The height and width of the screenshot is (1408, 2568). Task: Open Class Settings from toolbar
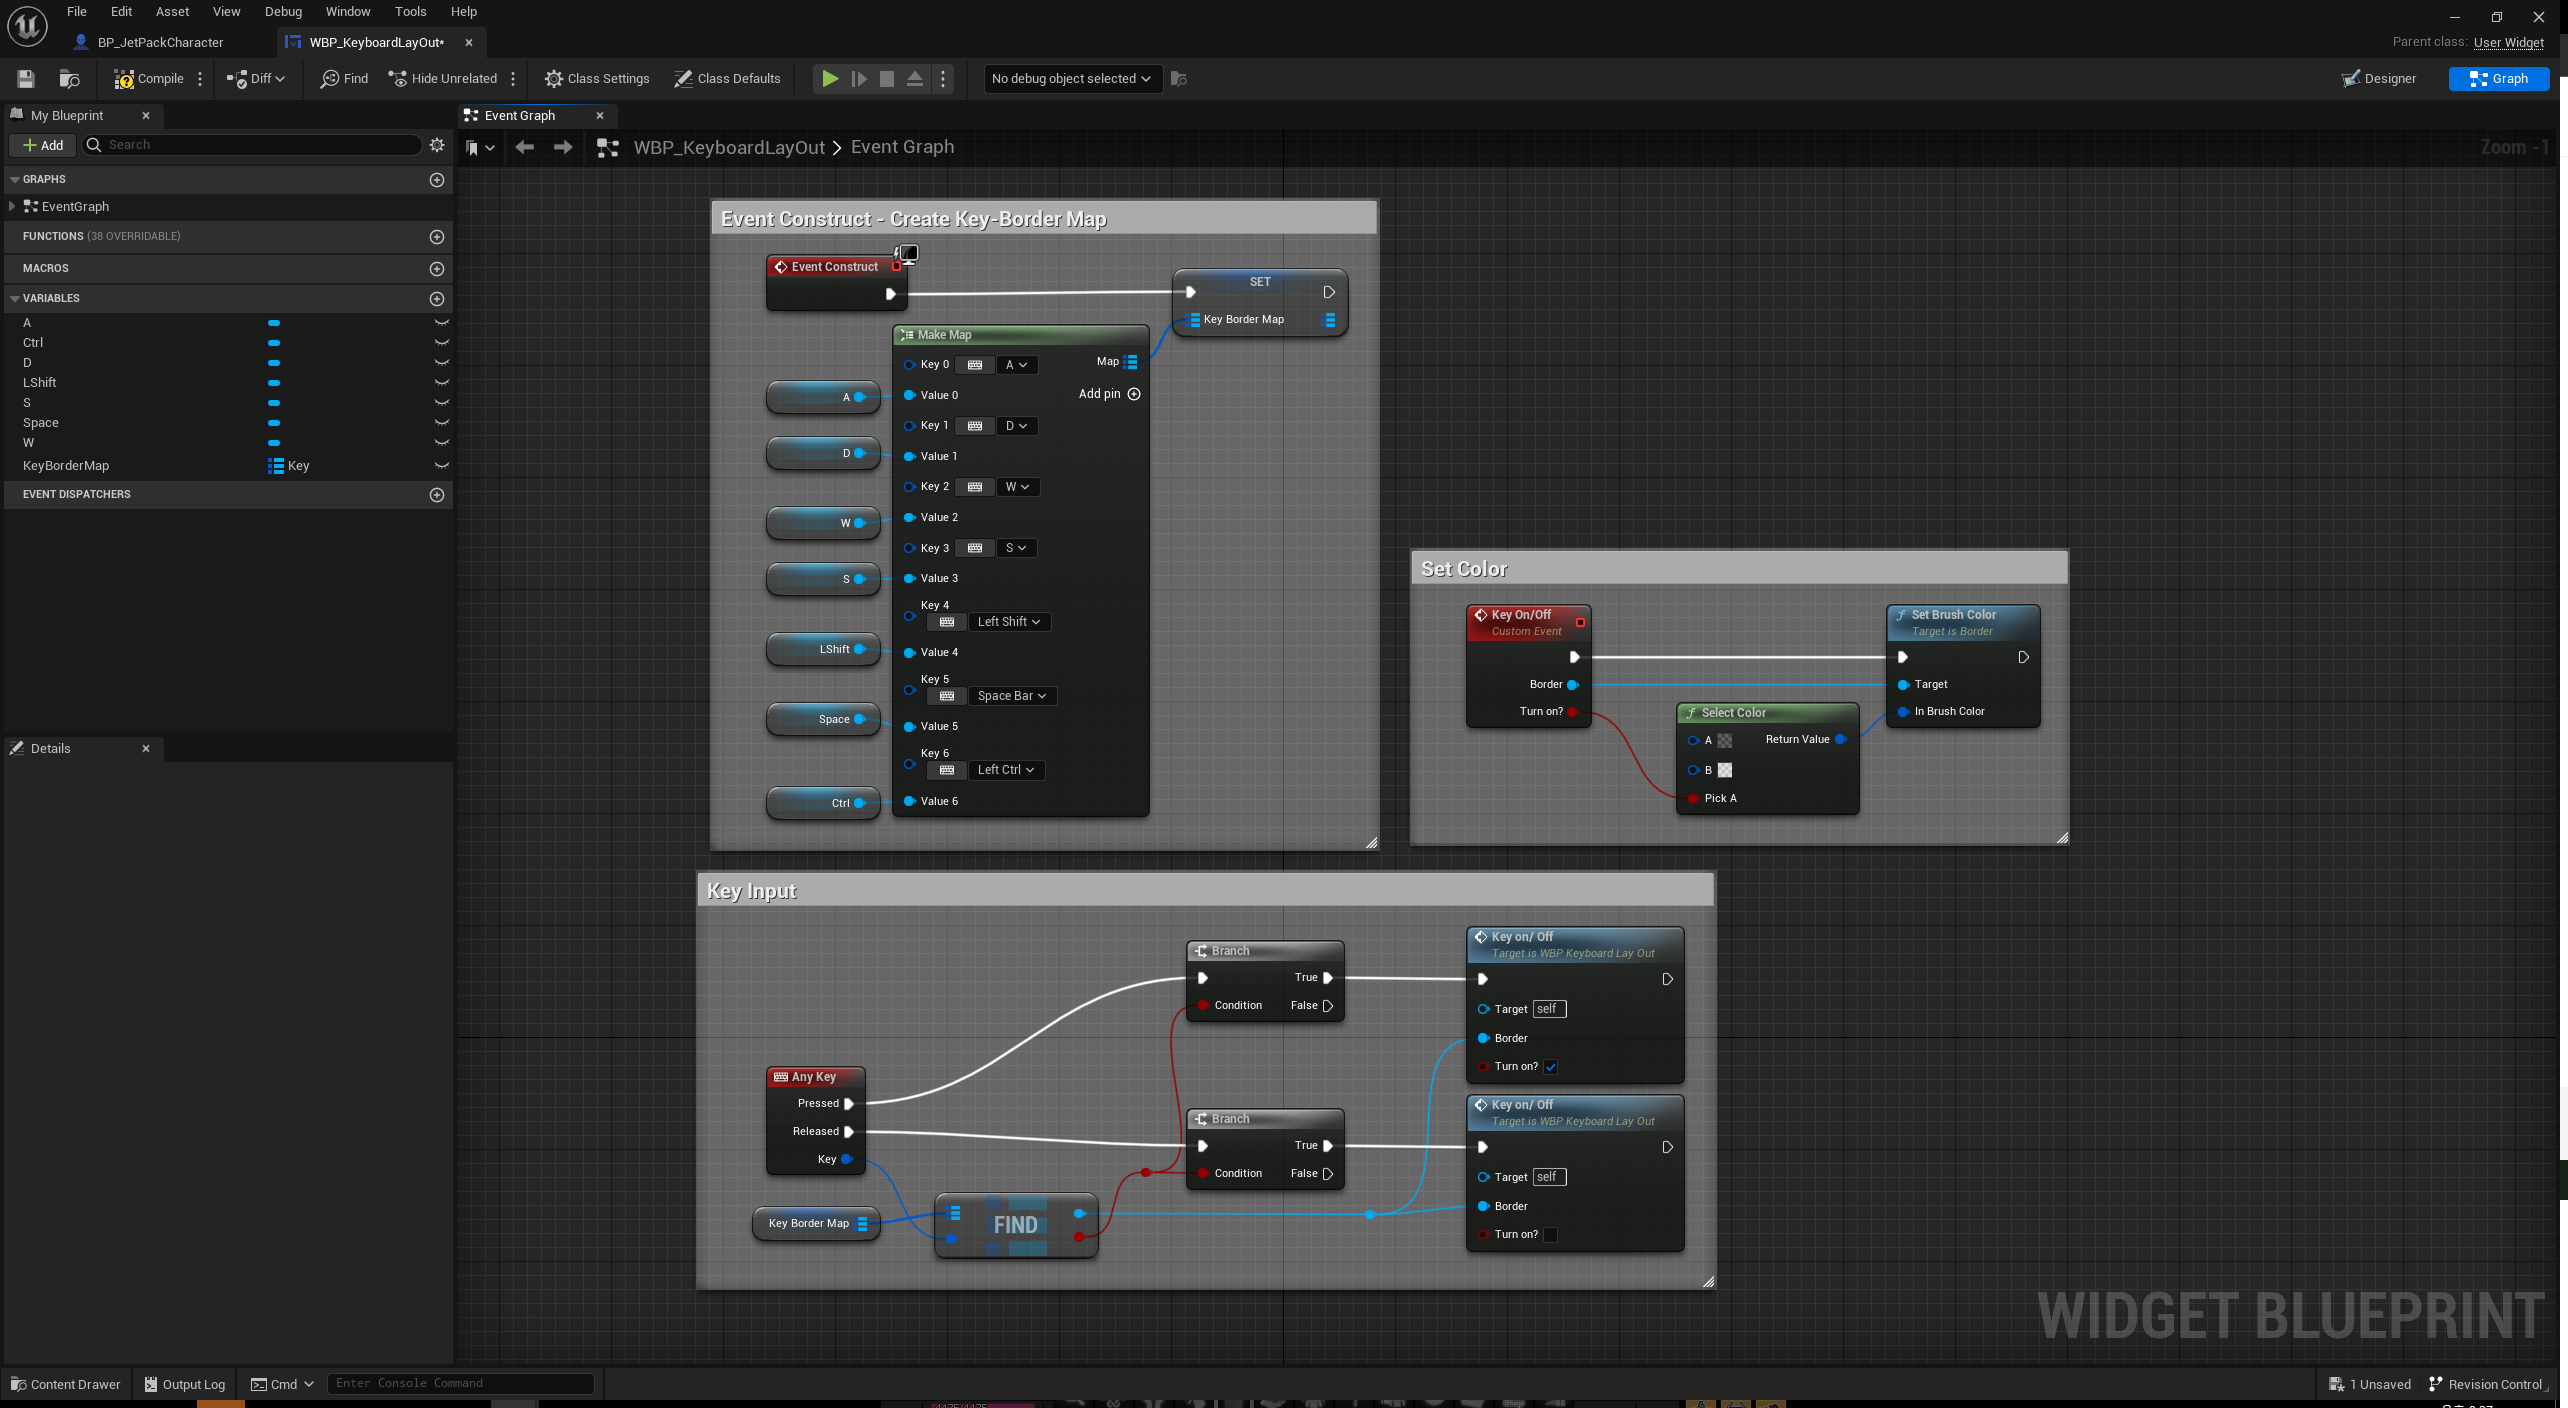(x=596, y=78)
